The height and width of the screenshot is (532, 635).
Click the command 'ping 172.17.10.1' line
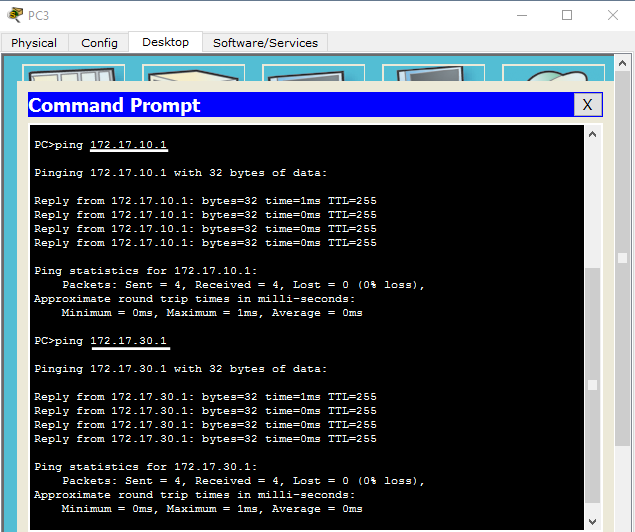coord(100,145)
